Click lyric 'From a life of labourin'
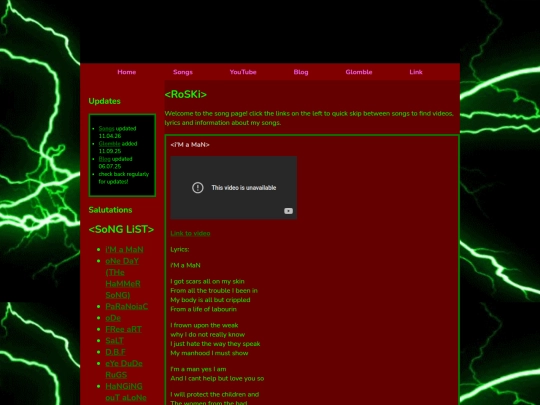This screenshot has width=540, height=405. pos(204,309)
